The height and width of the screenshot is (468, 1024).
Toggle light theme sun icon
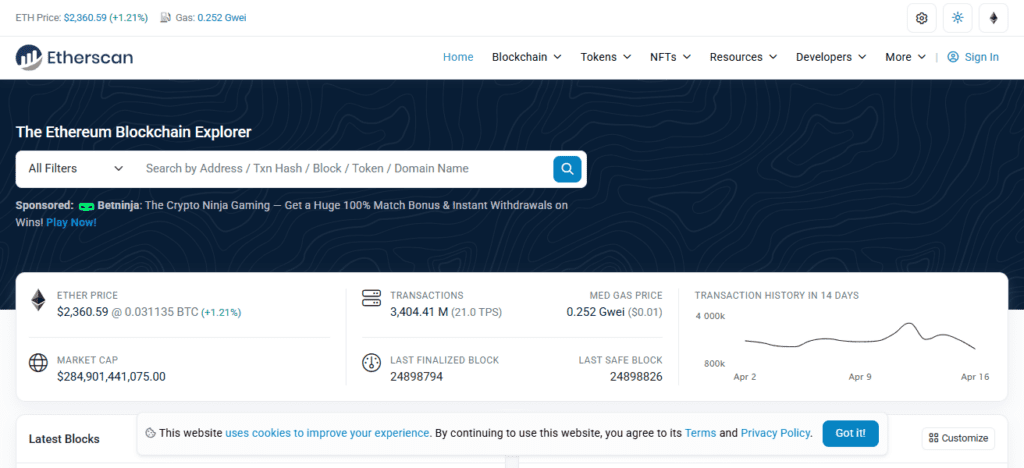tap(957, 18)
